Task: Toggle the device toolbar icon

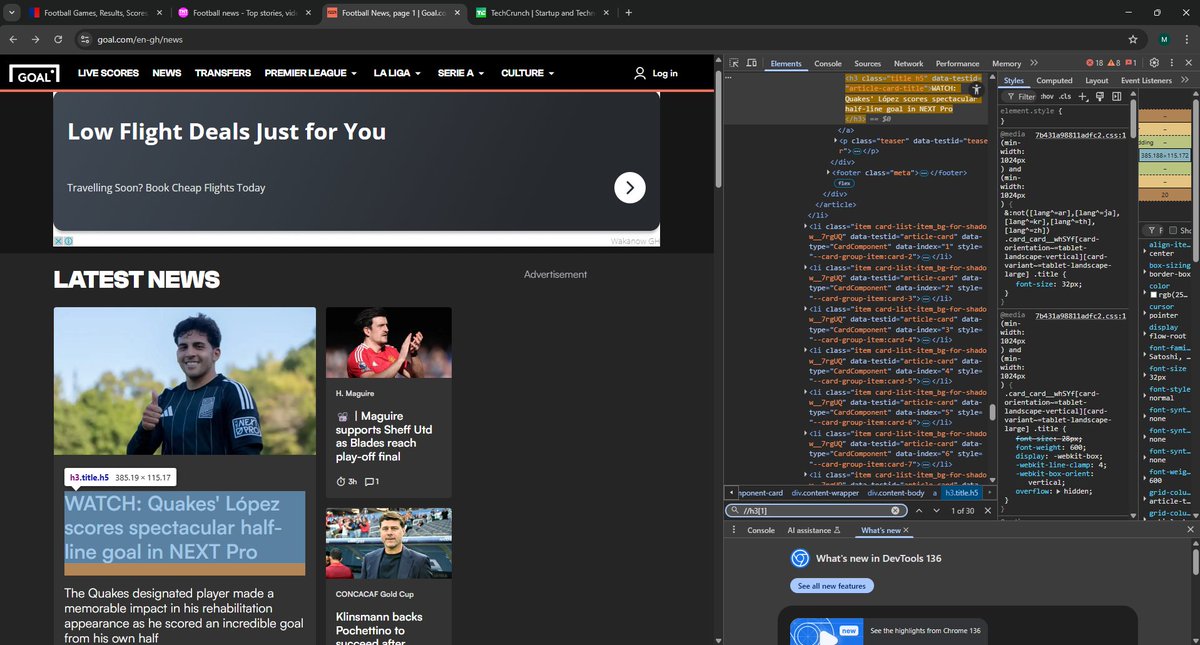Action: [x=752, y=63]
